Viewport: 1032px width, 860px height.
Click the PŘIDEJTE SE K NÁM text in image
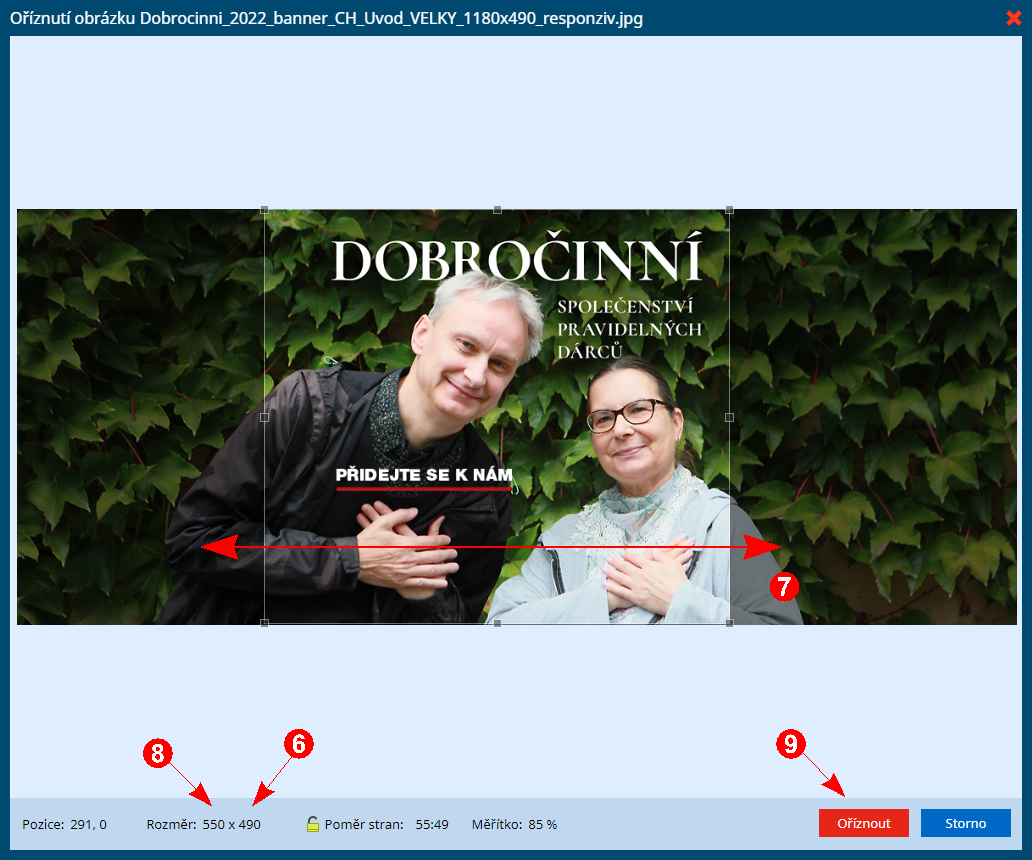point(424,474)
